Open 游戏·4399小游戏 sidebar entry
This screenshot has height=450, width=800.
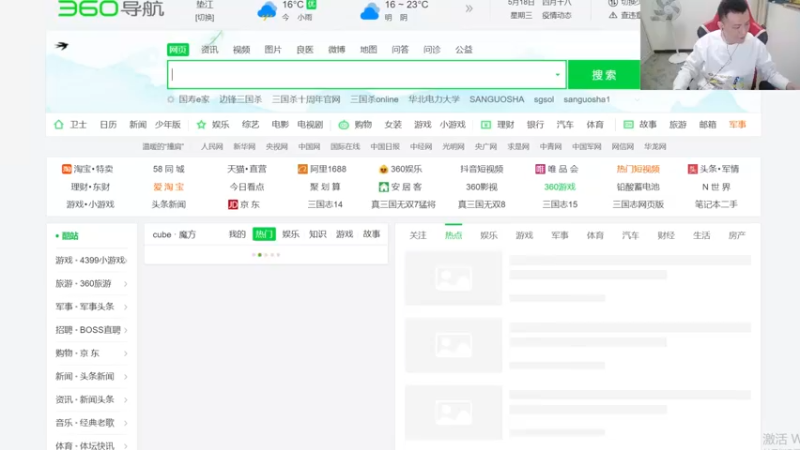pyautogui.click(x=91, y=260)
